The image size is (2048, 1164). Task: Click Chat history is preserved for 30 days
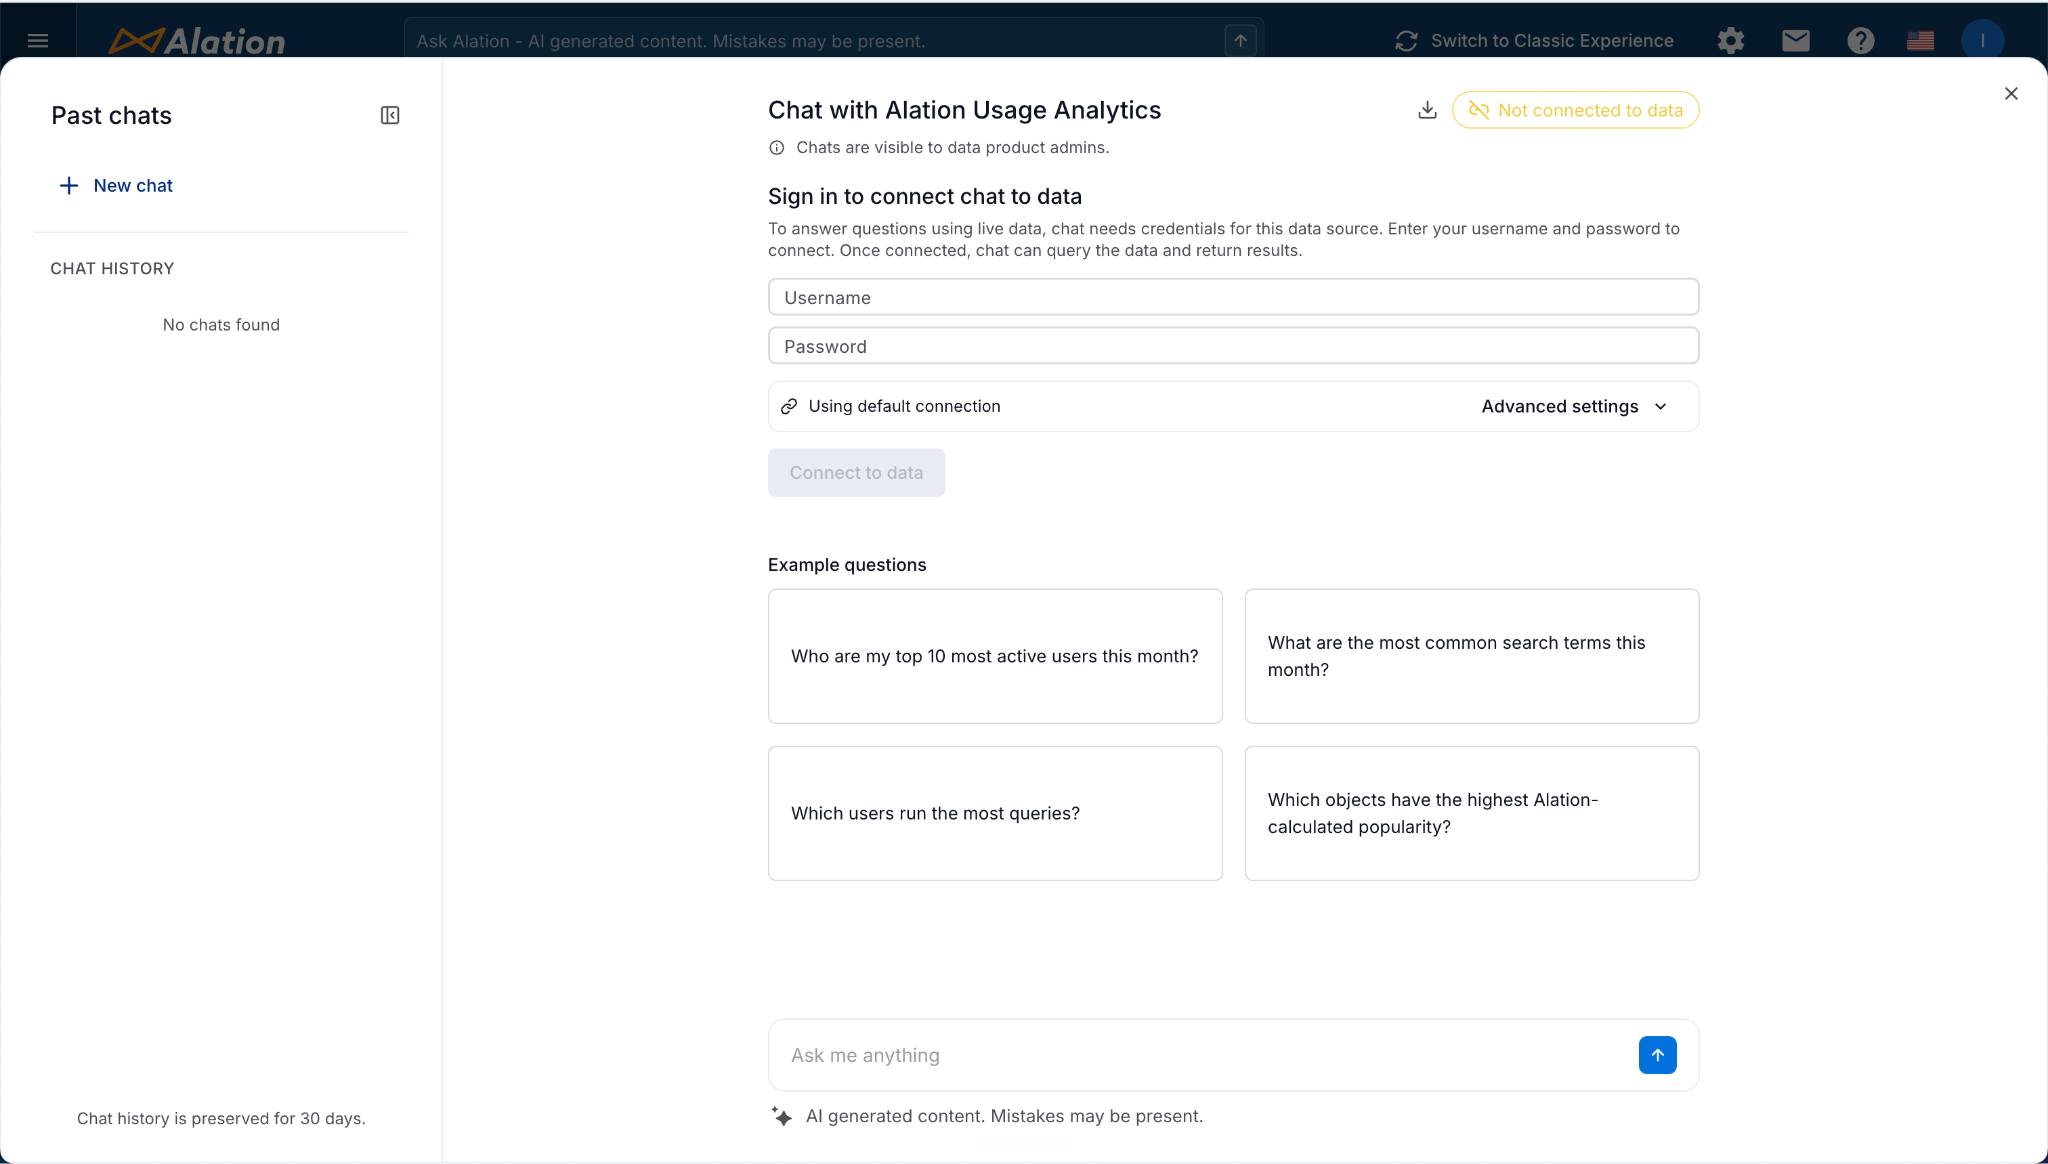[221, 1118]
